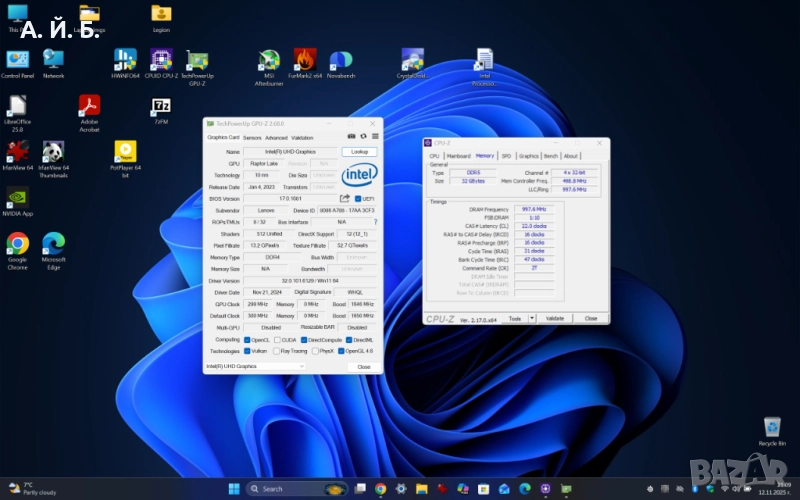Screen dimensions: 800x500
Task: Click the Bus Interface question mark
Action: [x=375, y=221]
